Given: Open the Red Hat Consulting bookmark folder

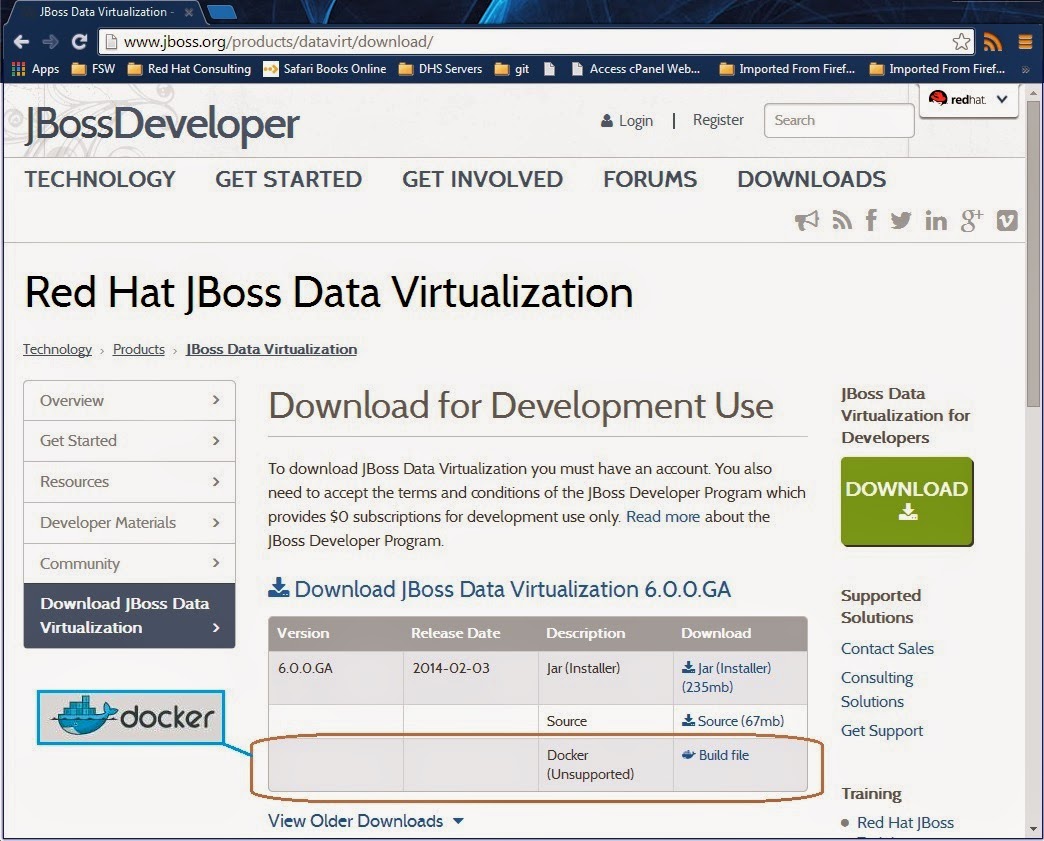Looking at the screenshot, I should (x=189, y=69).
